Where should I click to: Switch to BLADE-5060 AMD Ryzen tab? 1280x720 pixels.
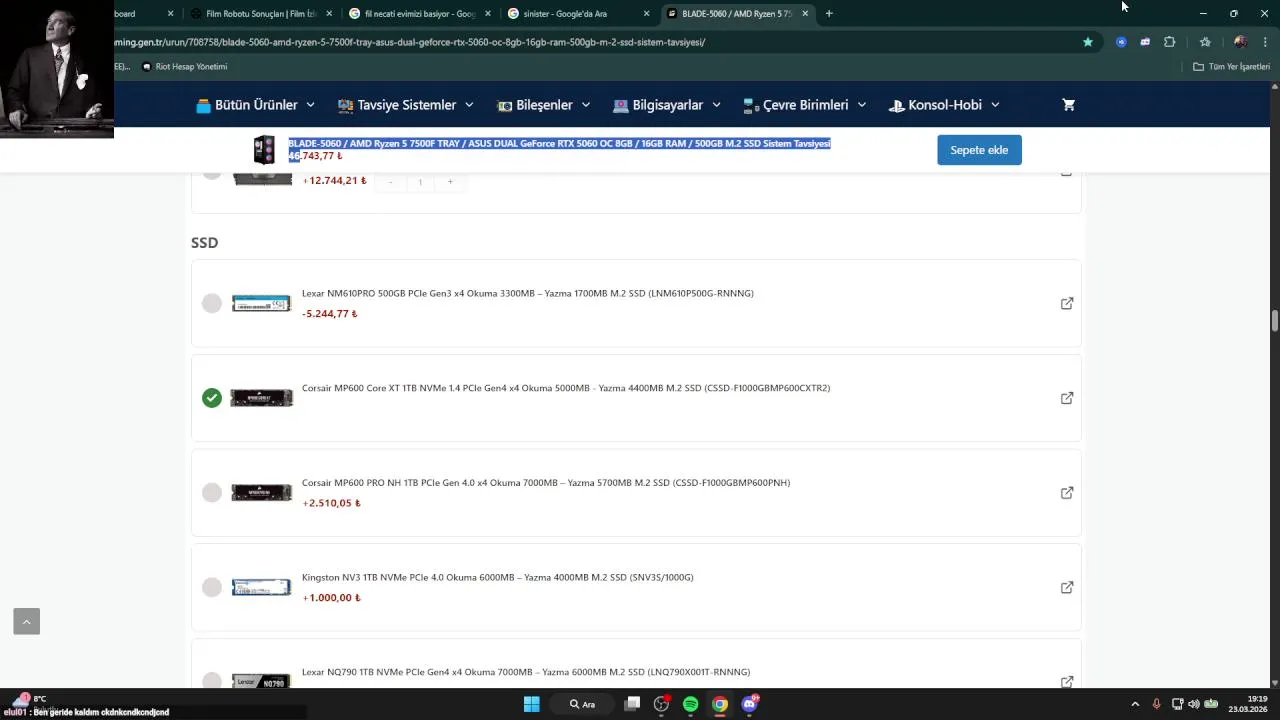point(737,14)
